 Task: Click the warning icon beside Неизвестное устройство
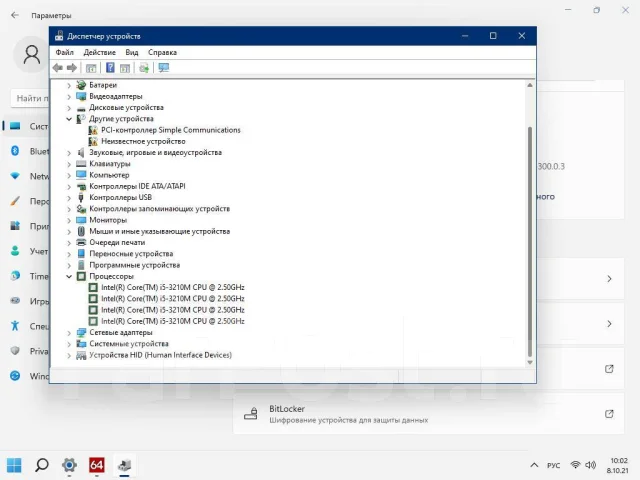pos(93,141)
